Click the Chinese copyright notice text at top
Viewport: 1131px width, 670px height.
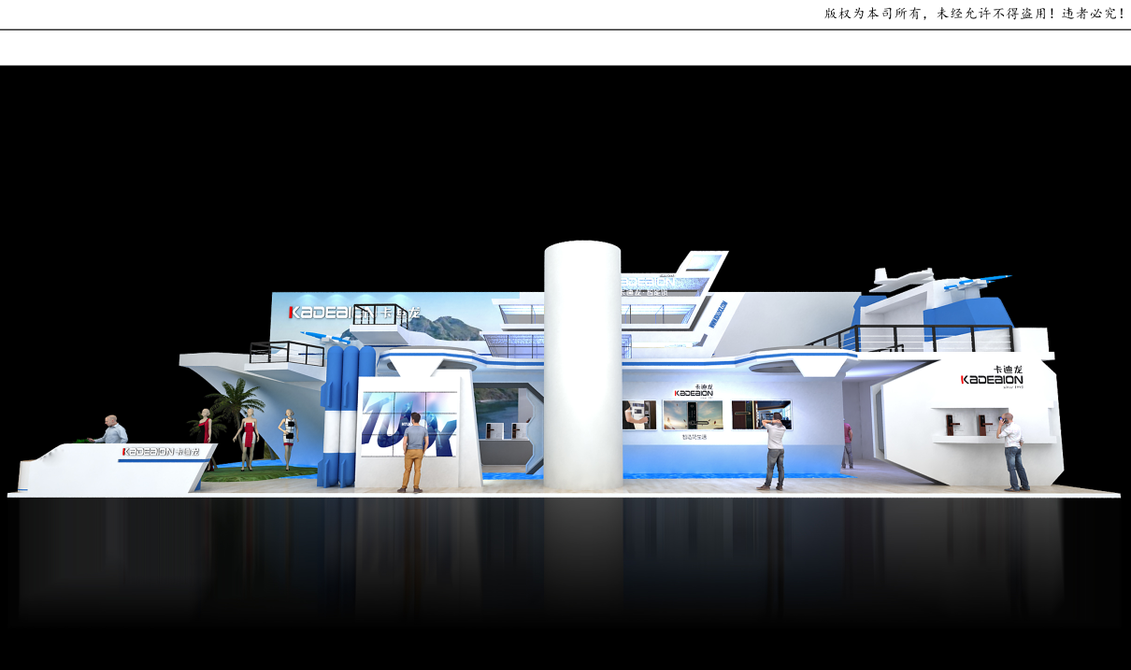pos(975,13)
